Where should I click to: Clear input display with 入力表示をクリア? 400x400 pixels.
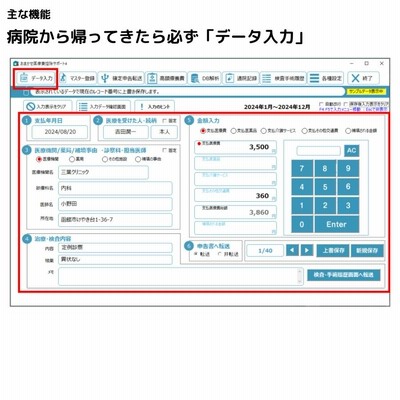pyautogui.click(x=46, y=106)
